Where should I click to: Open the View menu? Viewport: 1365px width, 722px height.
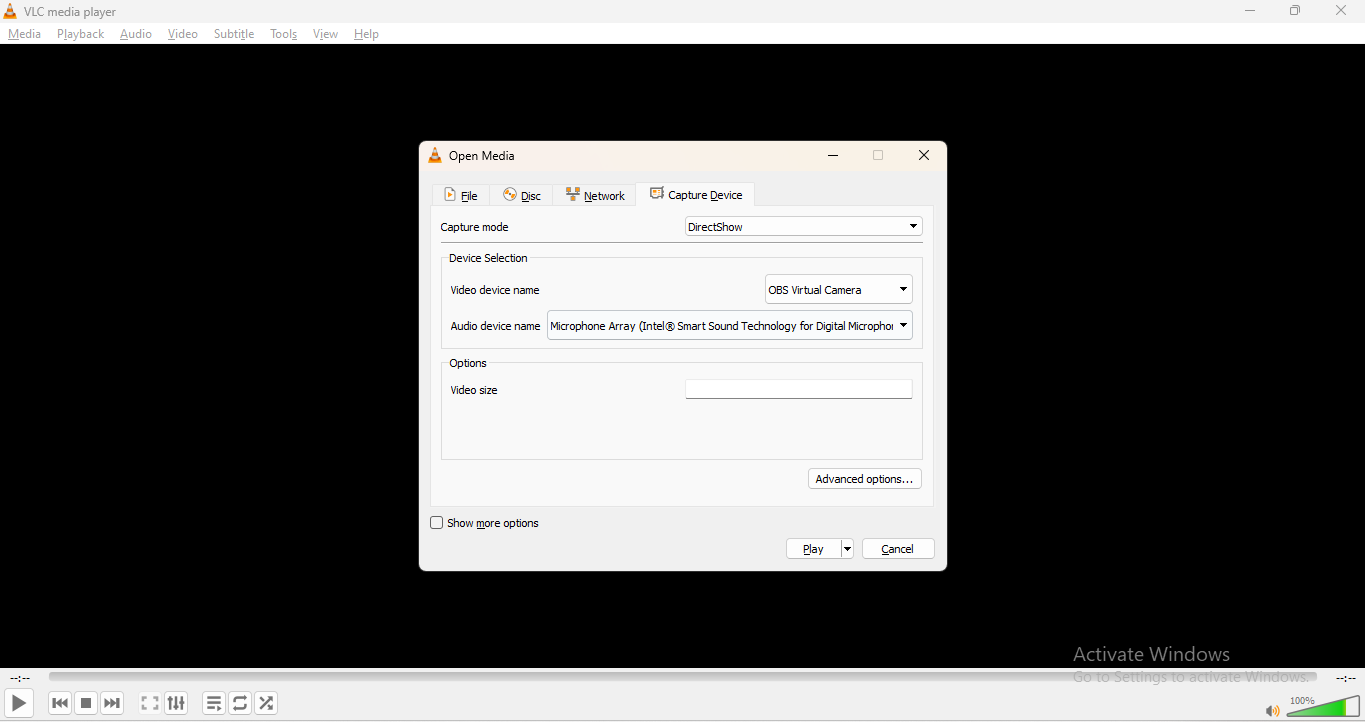coord(326,34)
